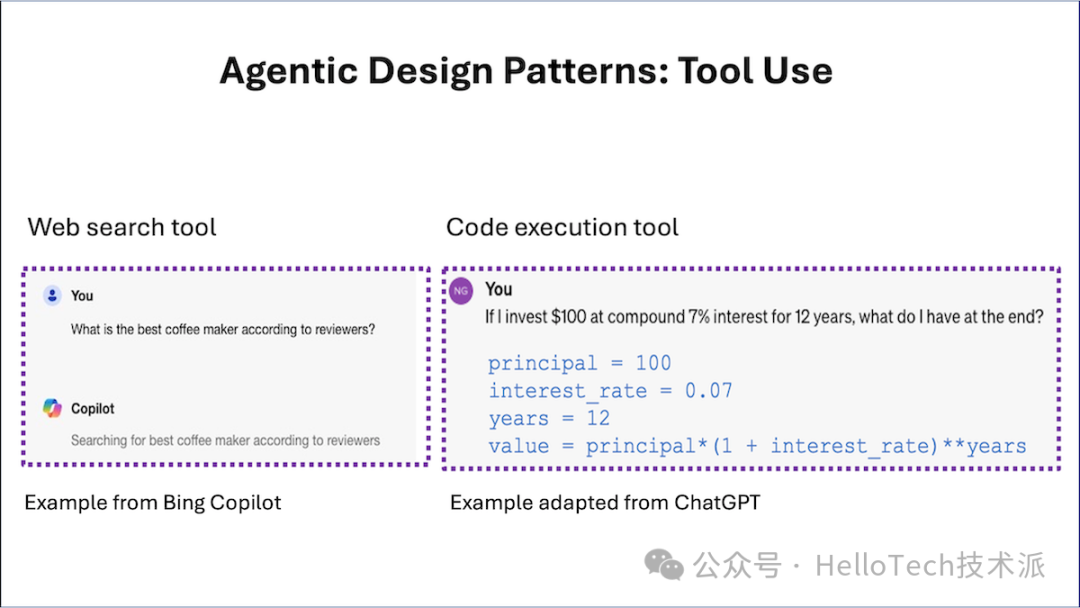Image resolution: width=1080 pixels, height=608 pixels.
Task: Click the "Copilot" responder name
Action: click(x=93, y=409)
